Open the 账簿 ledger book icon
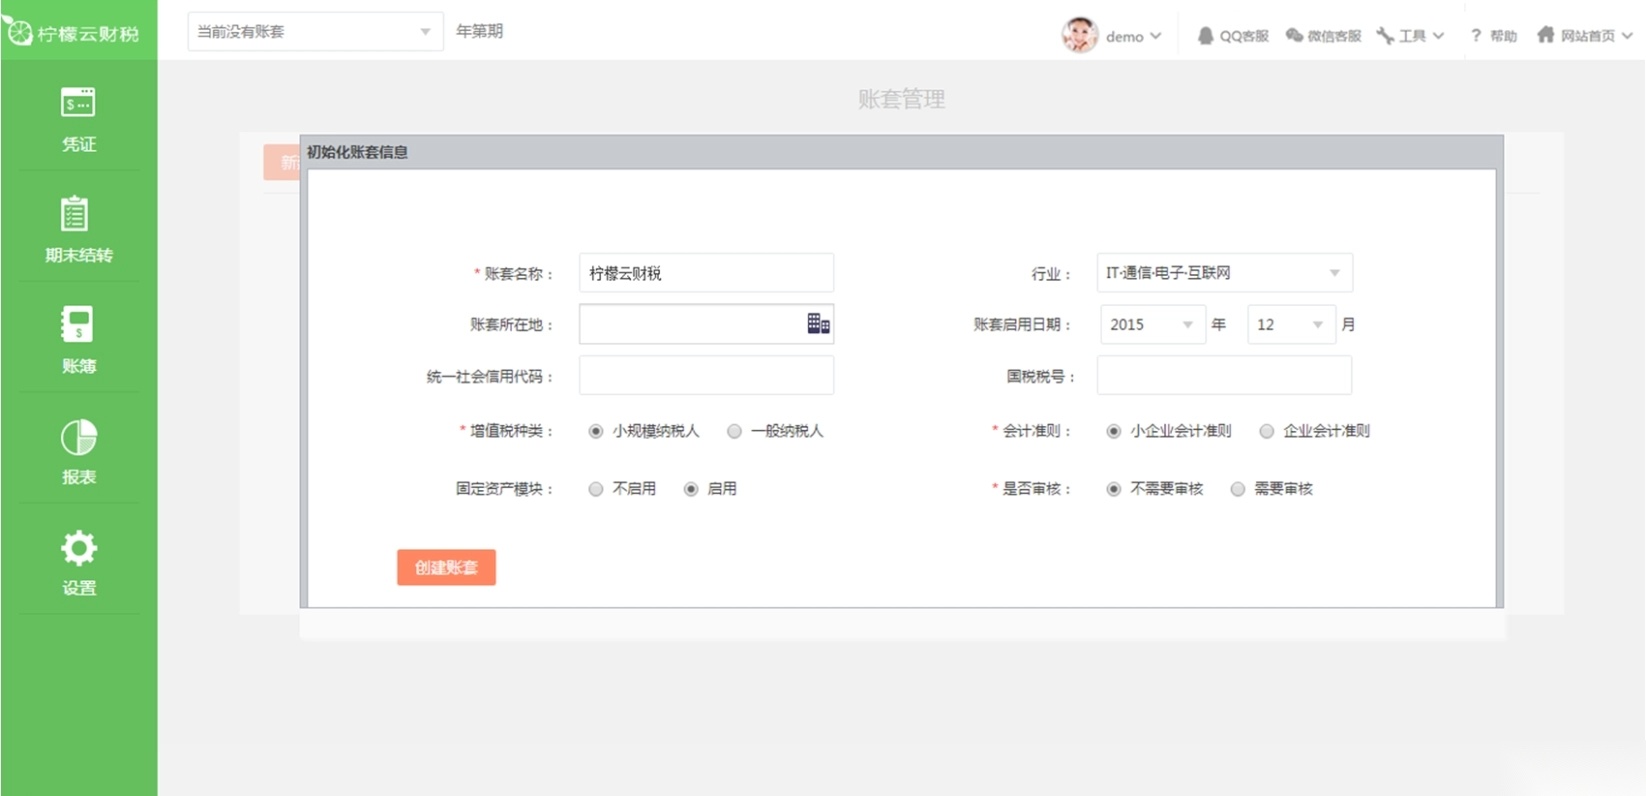1646x796 pixels. (x=77, y=324)
